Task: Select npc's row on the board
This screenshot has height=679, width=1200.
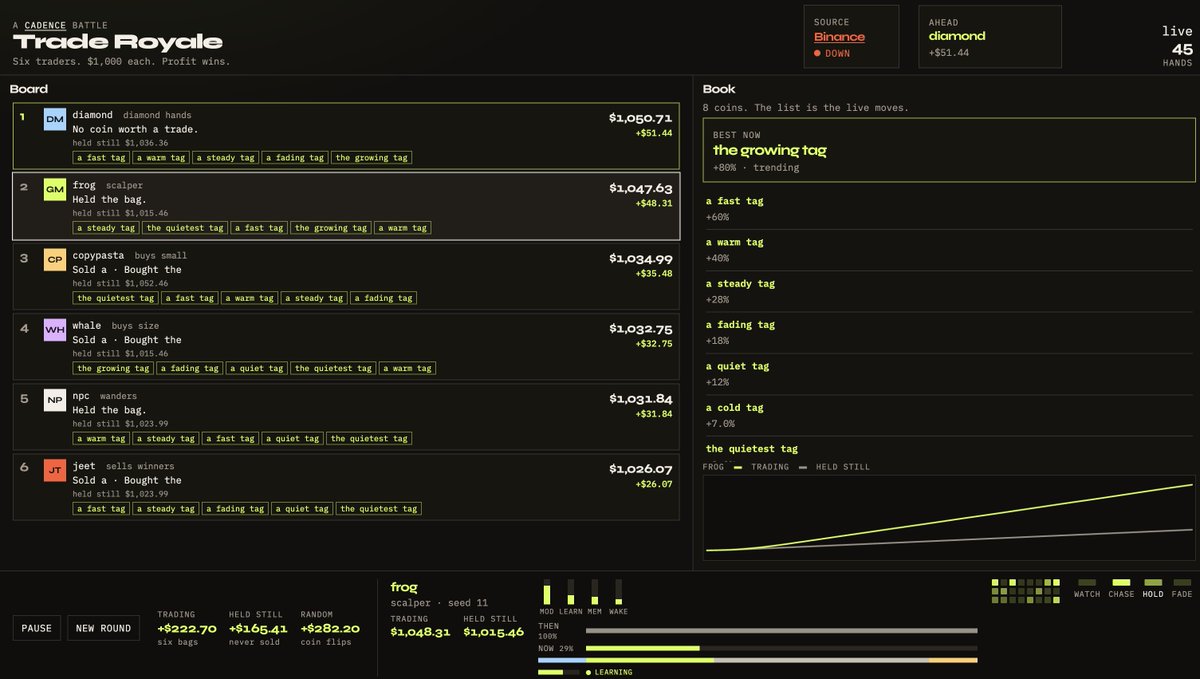Action: [x=346, y=416]
